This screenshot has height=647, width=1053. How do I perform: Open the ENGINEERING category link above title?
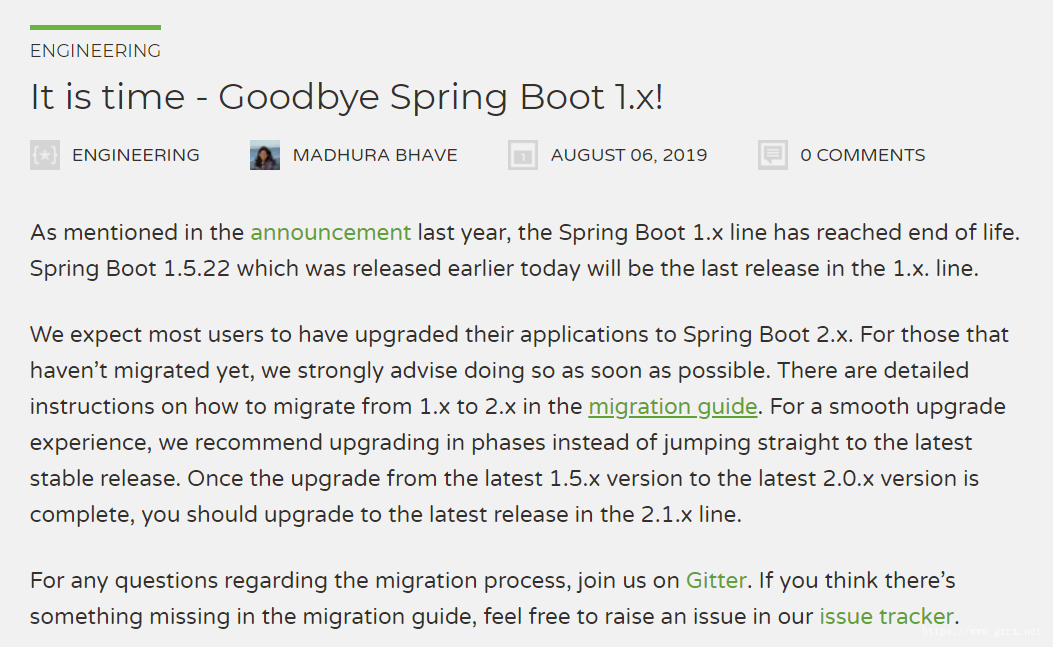click(95, 51)
